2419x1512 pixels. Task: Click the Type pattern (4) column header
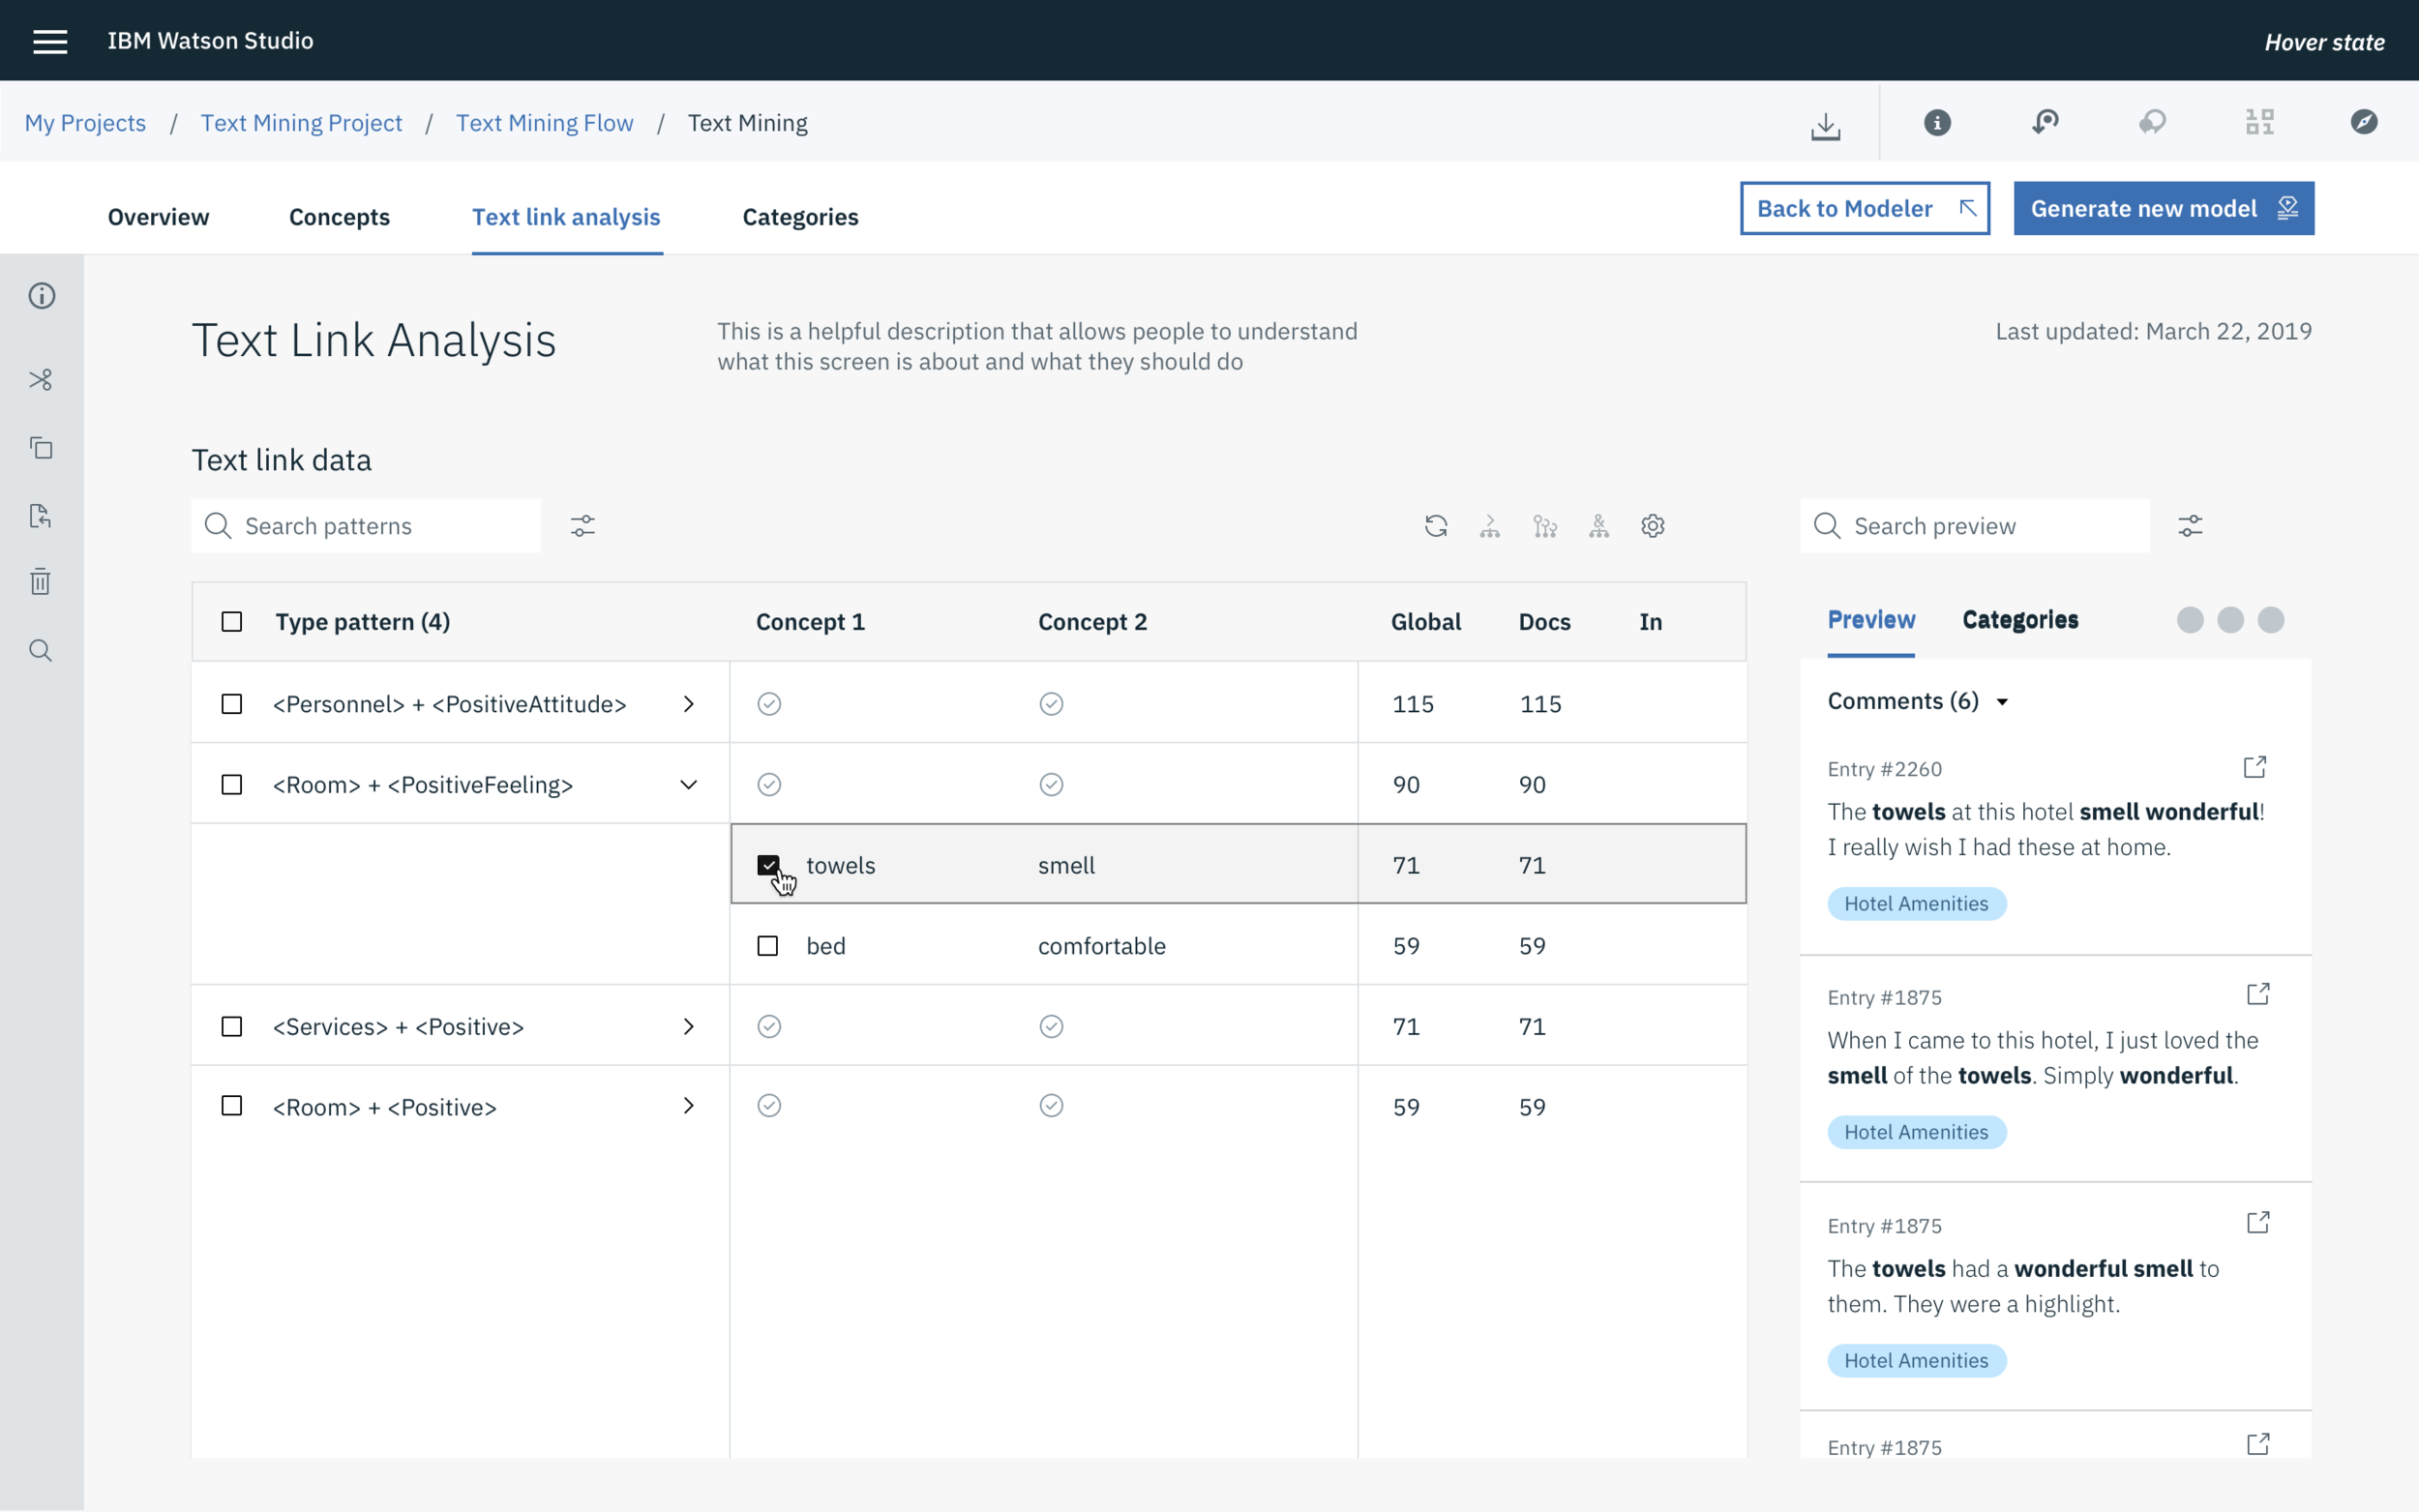coord(362,622)
